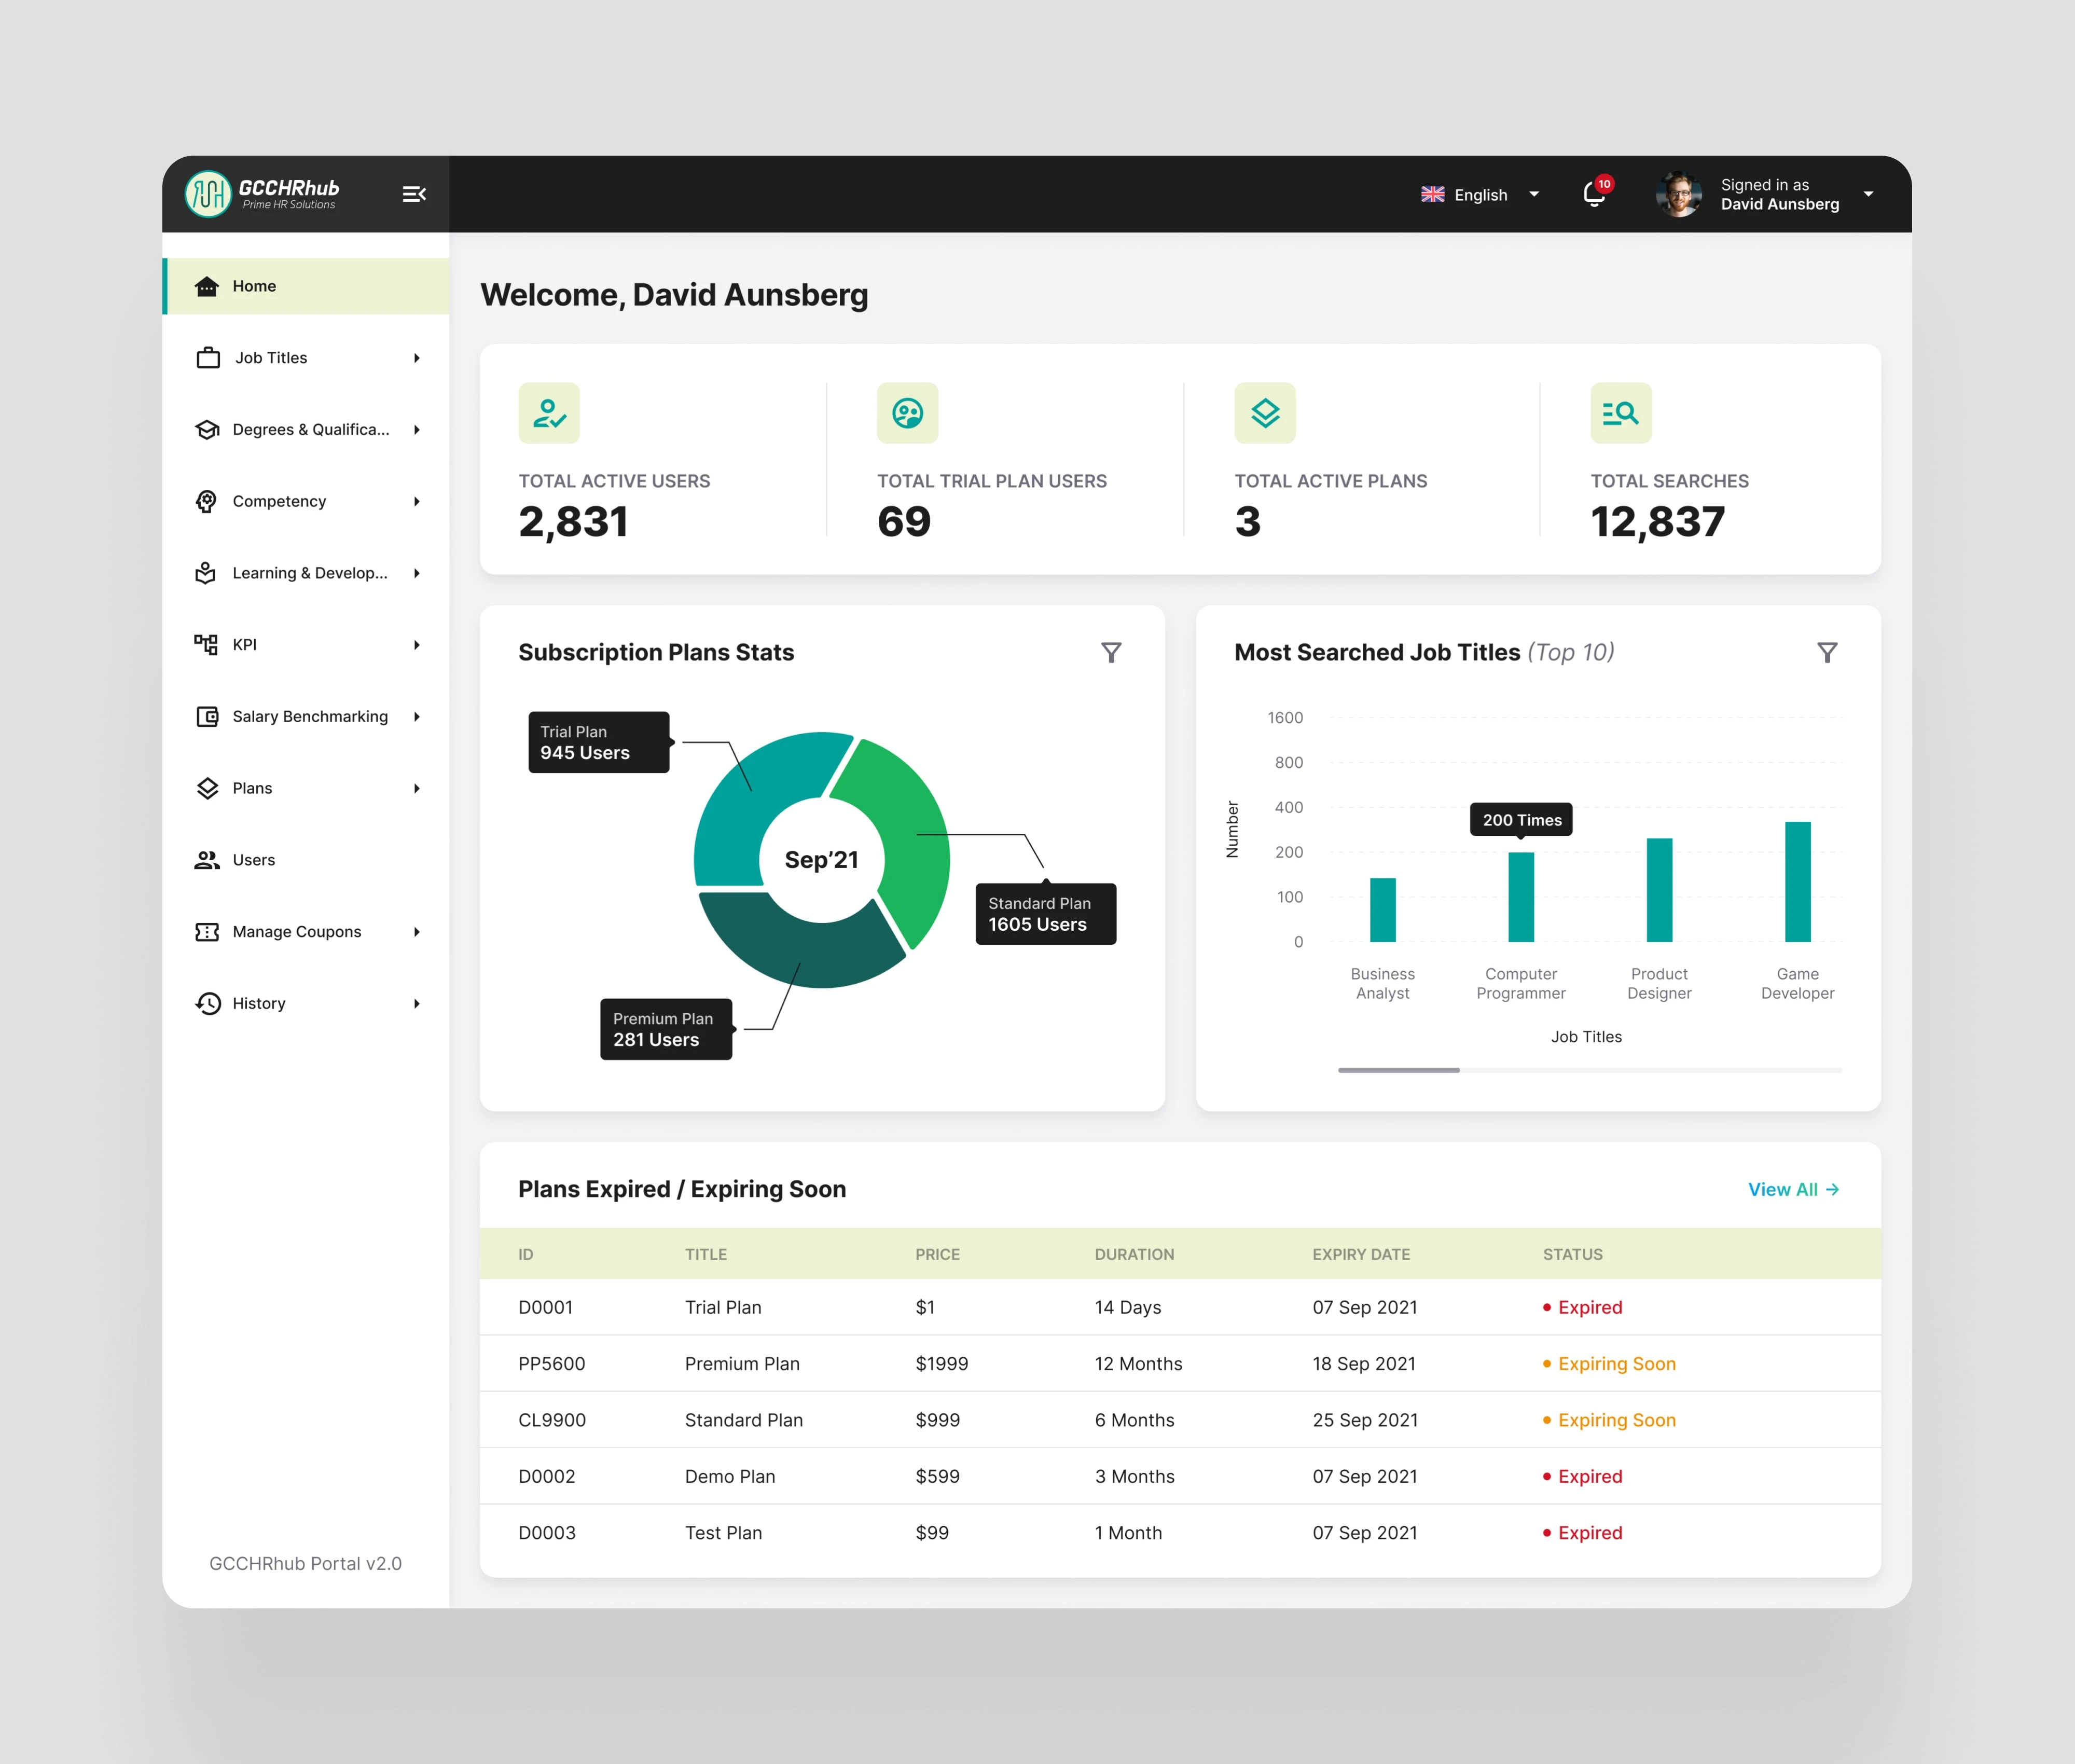Open the Home sidebar icon
The width and height of the screenshot is (2075, 1764).
point(207,286)
